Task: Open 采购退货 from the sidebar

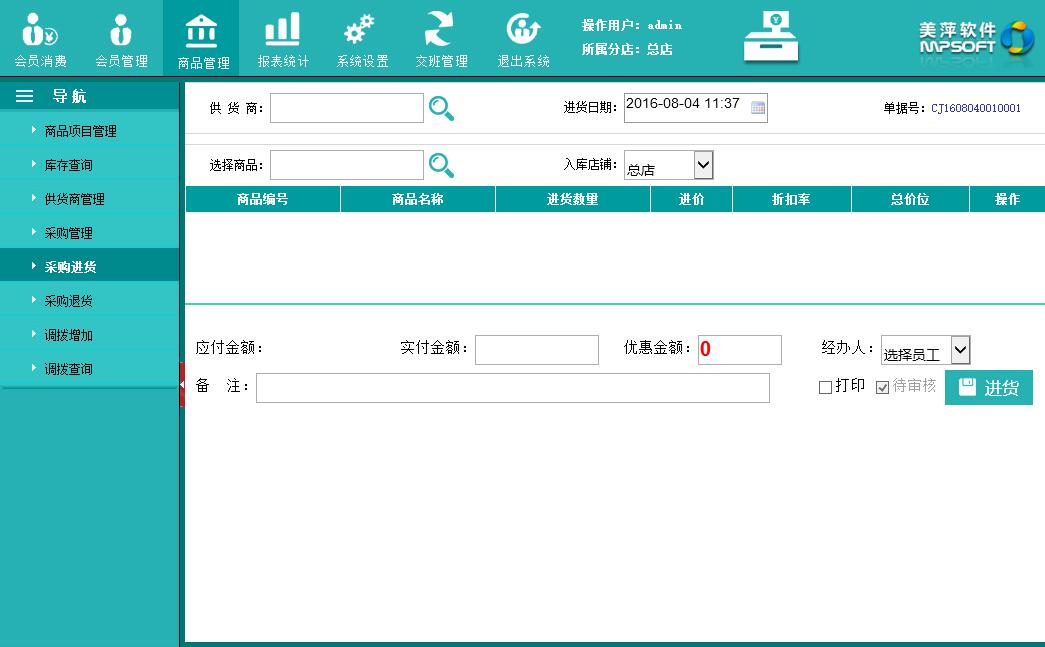Action: pos(69,301)
